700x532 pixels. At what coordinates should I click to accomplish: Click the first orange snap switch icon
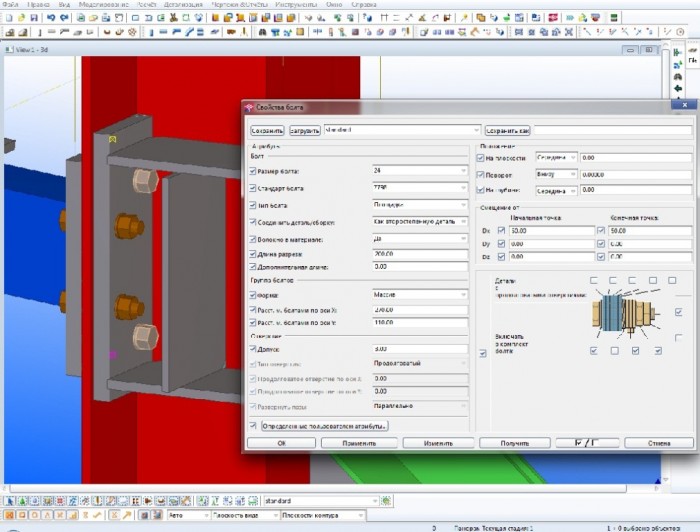click(10, 515)
